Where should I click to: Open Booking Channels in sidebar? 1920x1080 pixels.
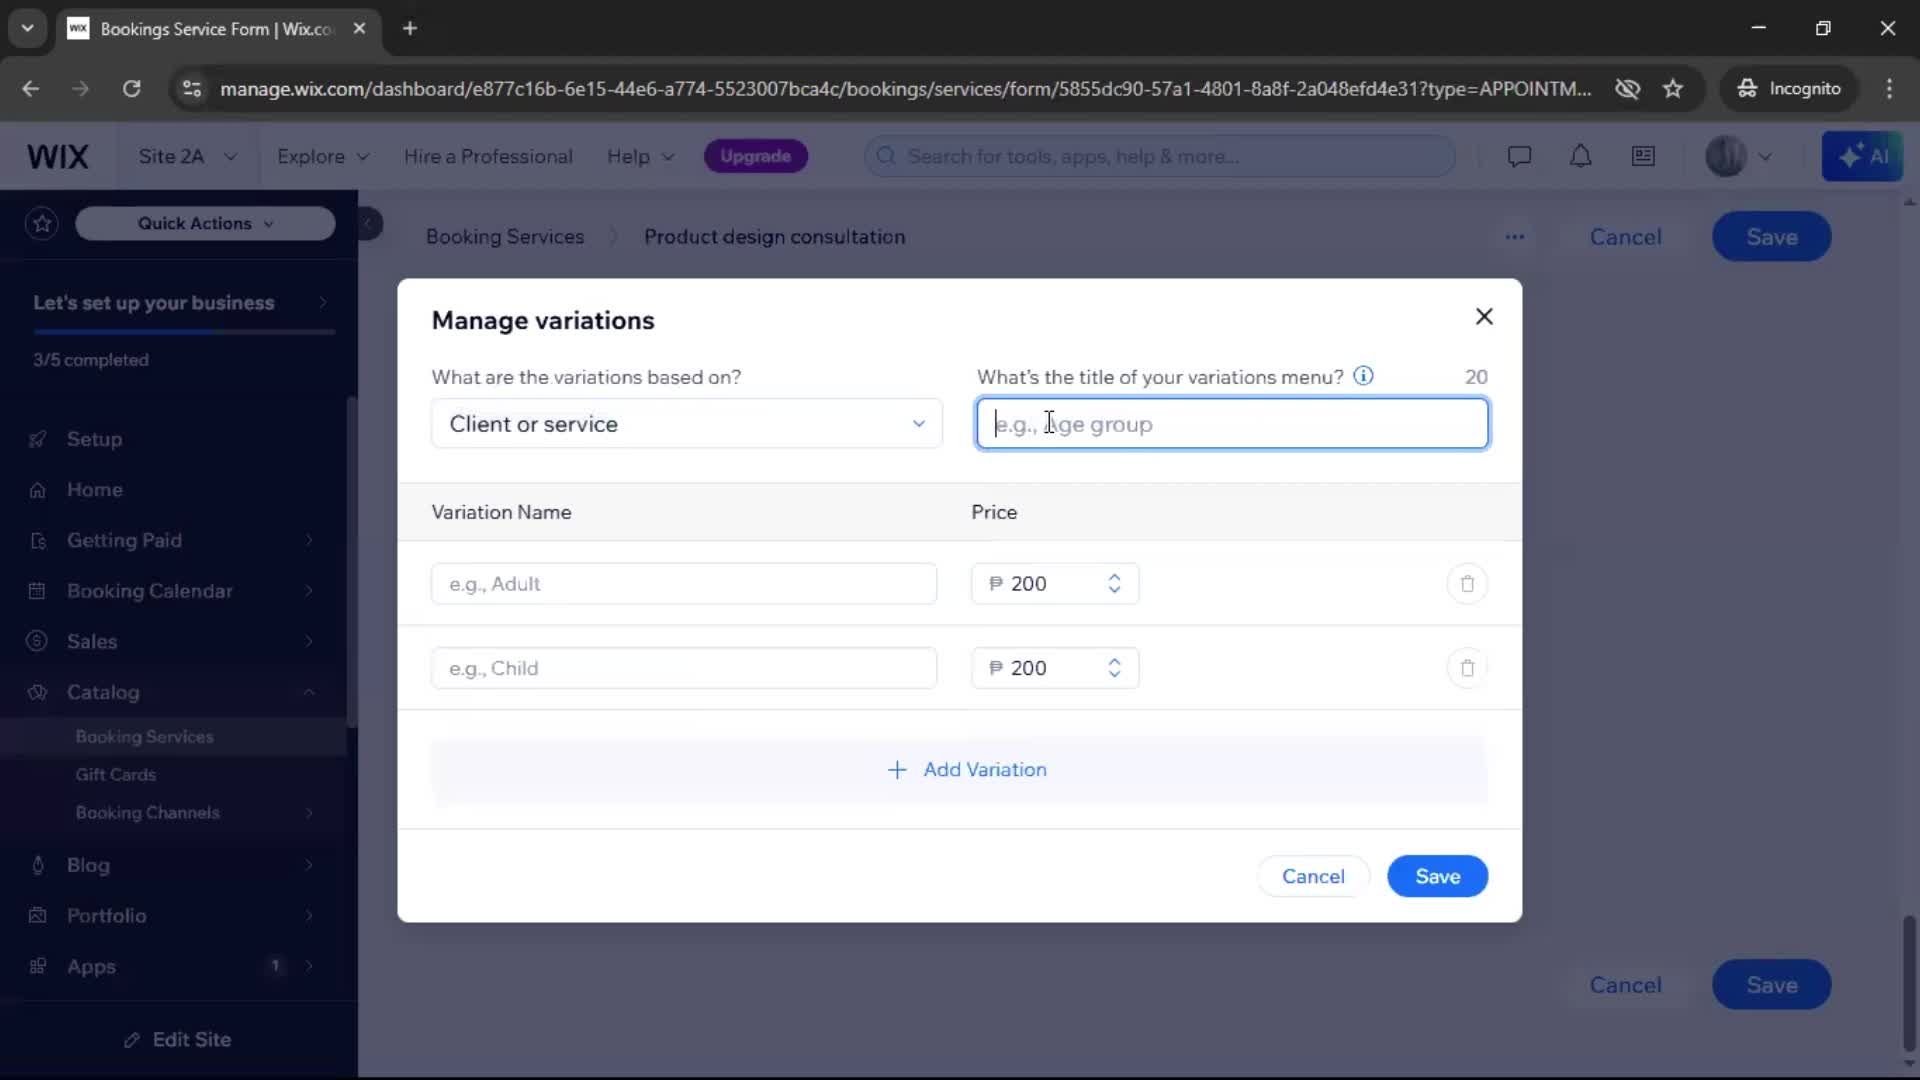pyautogui.click(x=148, y=813)
